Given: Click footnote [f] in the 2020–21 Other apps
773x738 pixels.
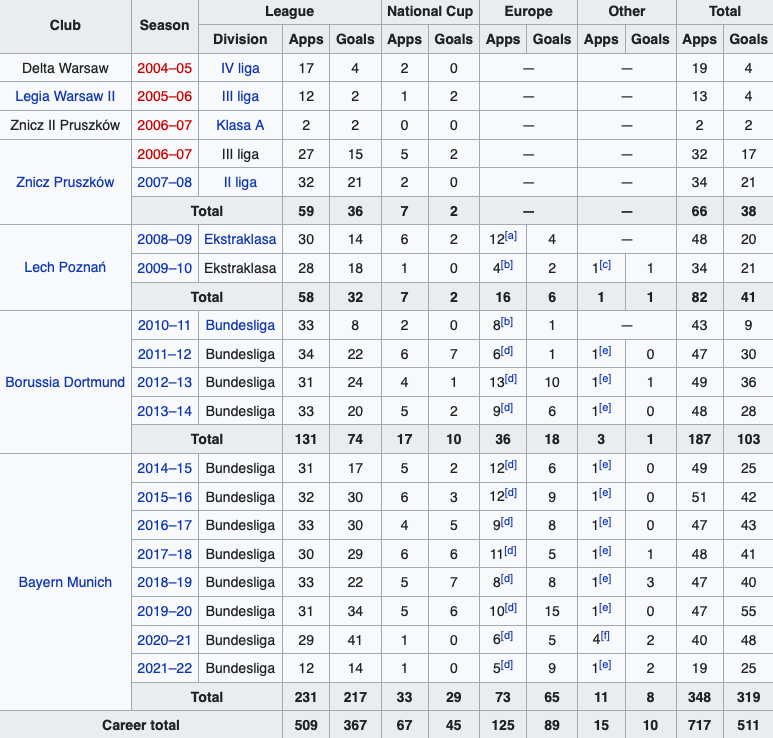Looking at the screenshot, I should coord(605,636).
